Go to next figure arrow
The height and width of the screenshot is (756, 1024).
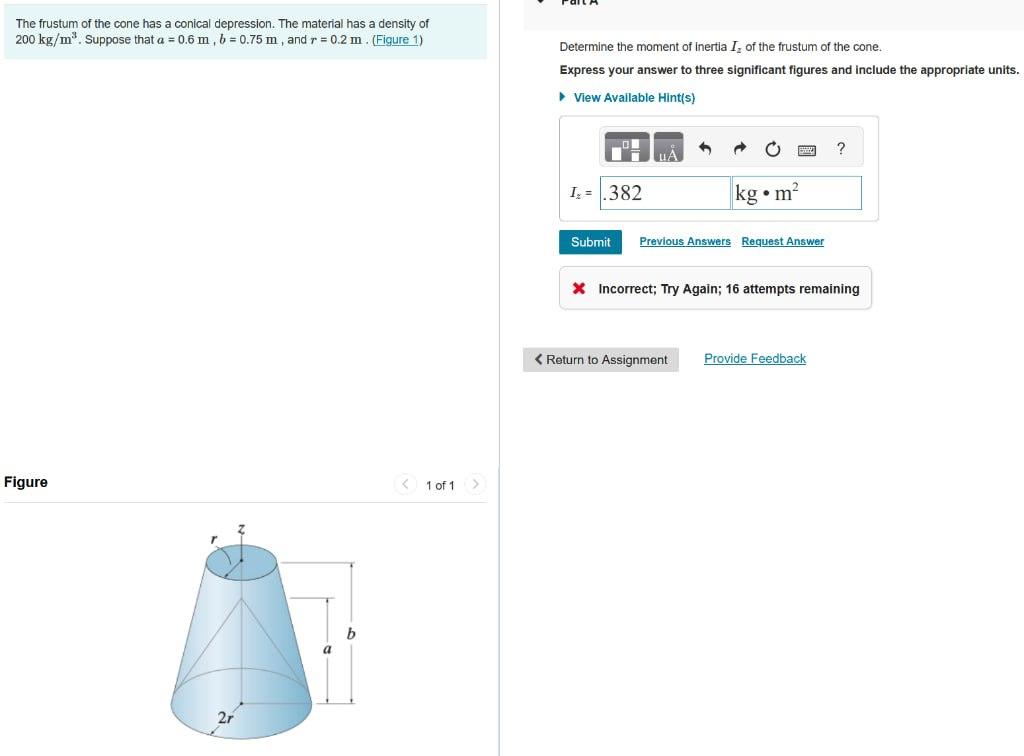pyautogui.click(x=475, y=484)
